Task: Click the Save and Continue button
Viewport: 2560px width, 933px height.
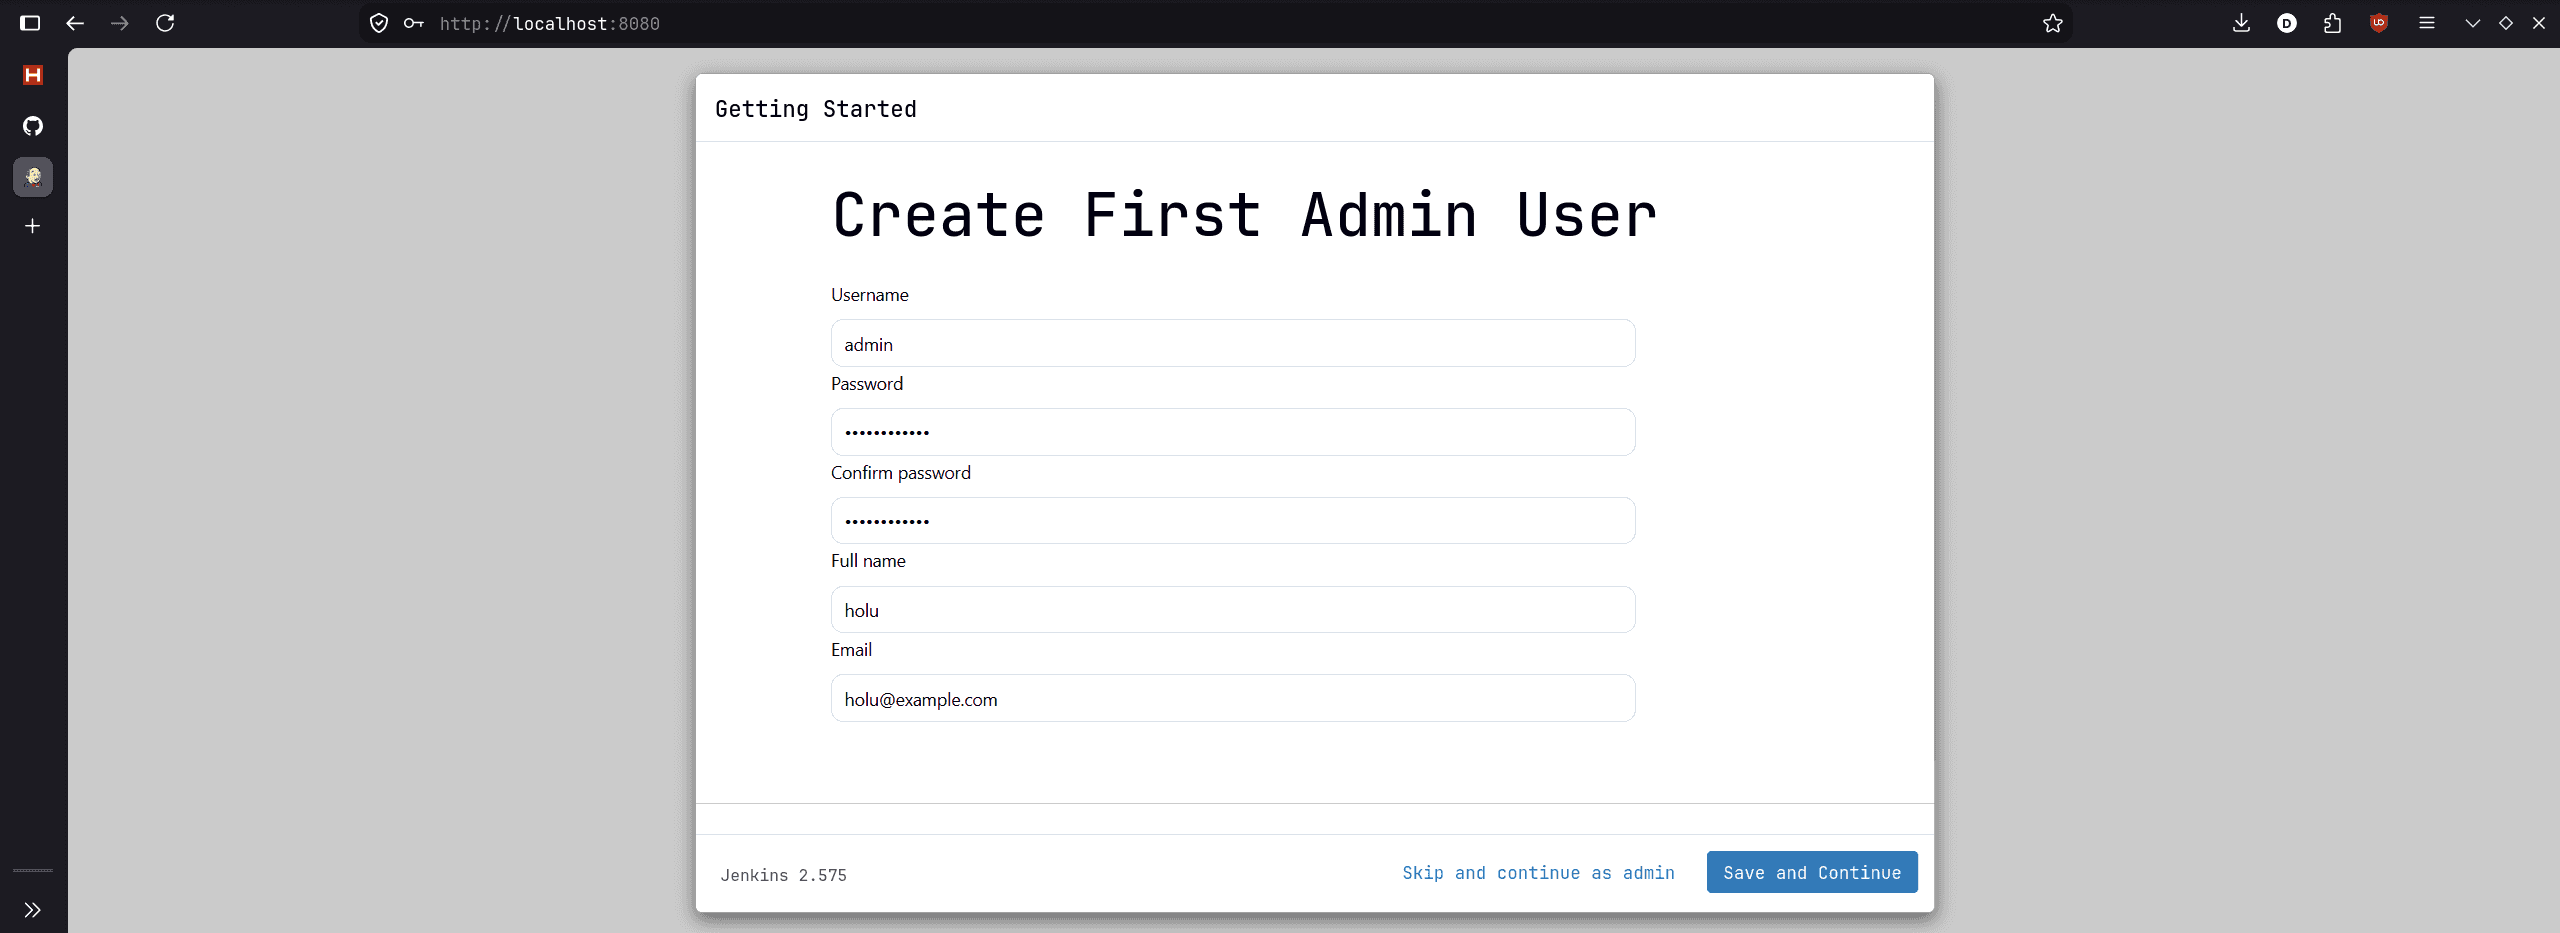Action: 1812,872
